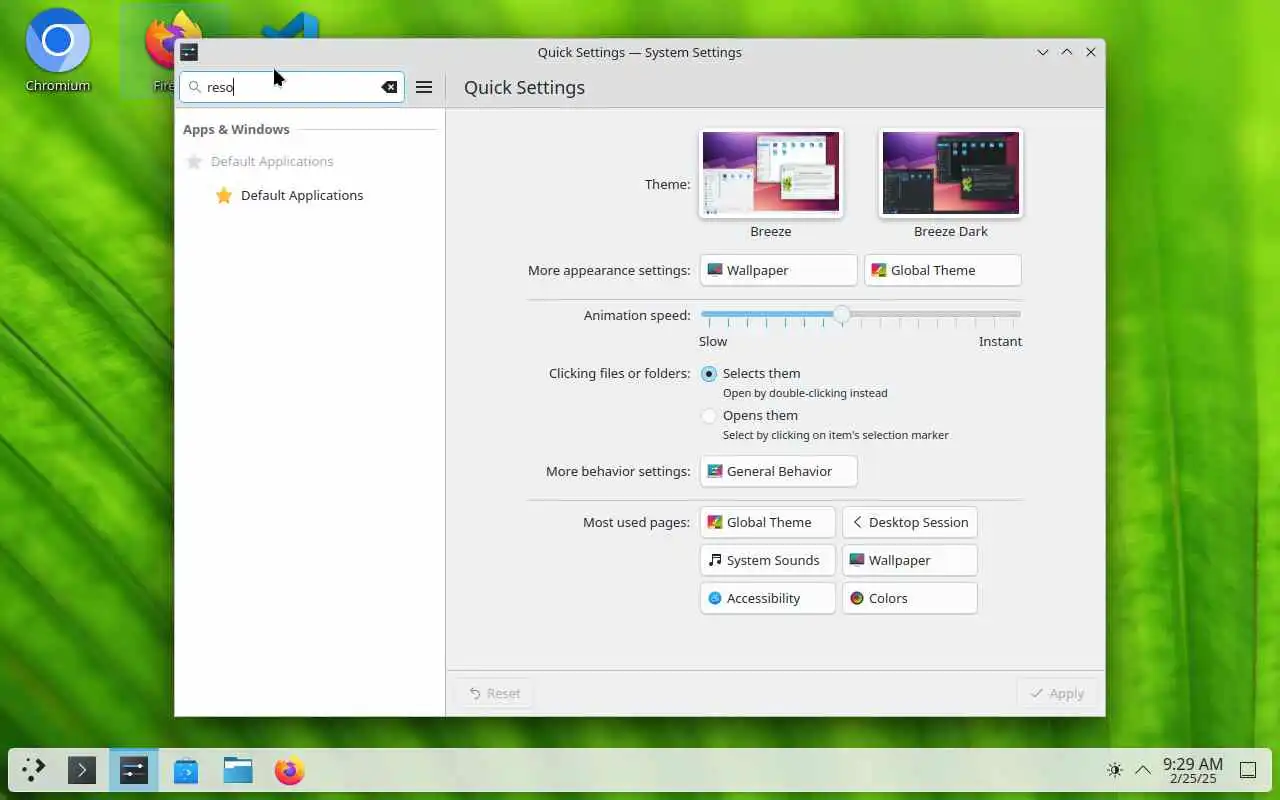Click System Settings taskbar icon
The height and width of the screenshot is (800, 1280).
pos(134,770)
